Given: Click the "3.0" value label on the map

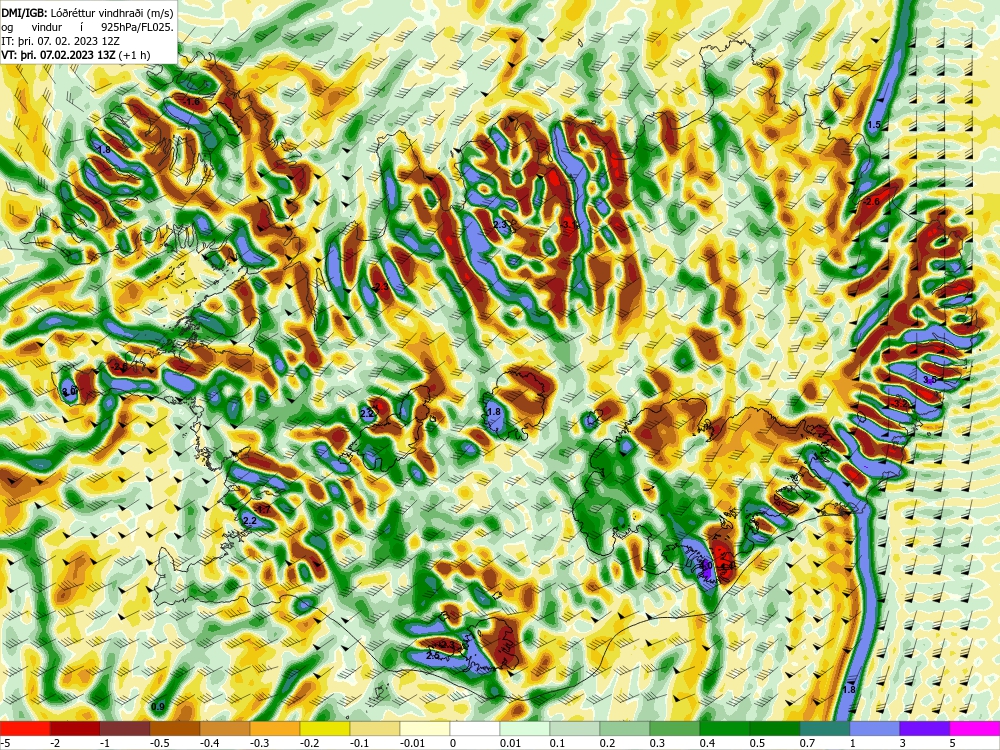Looking at the screenshot, I should (69, 390).
